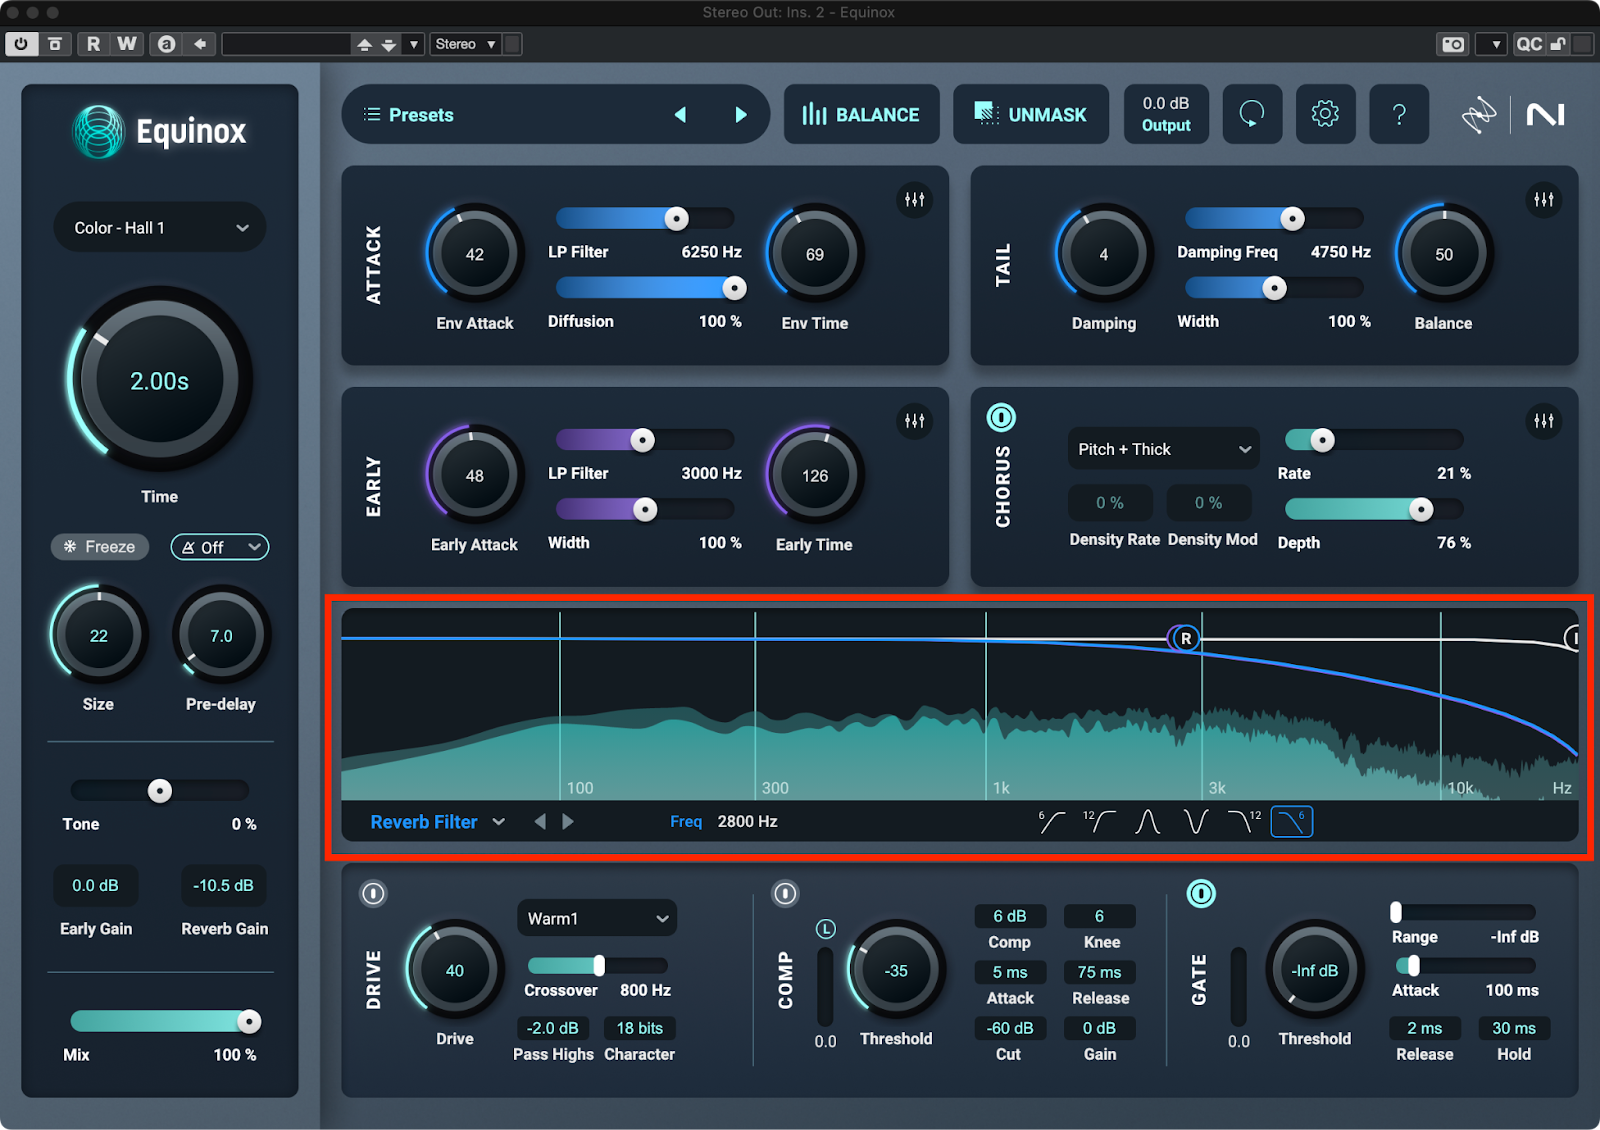
Task: Open the Color - Hall 1 dropdown
Action: click(160, 228)
